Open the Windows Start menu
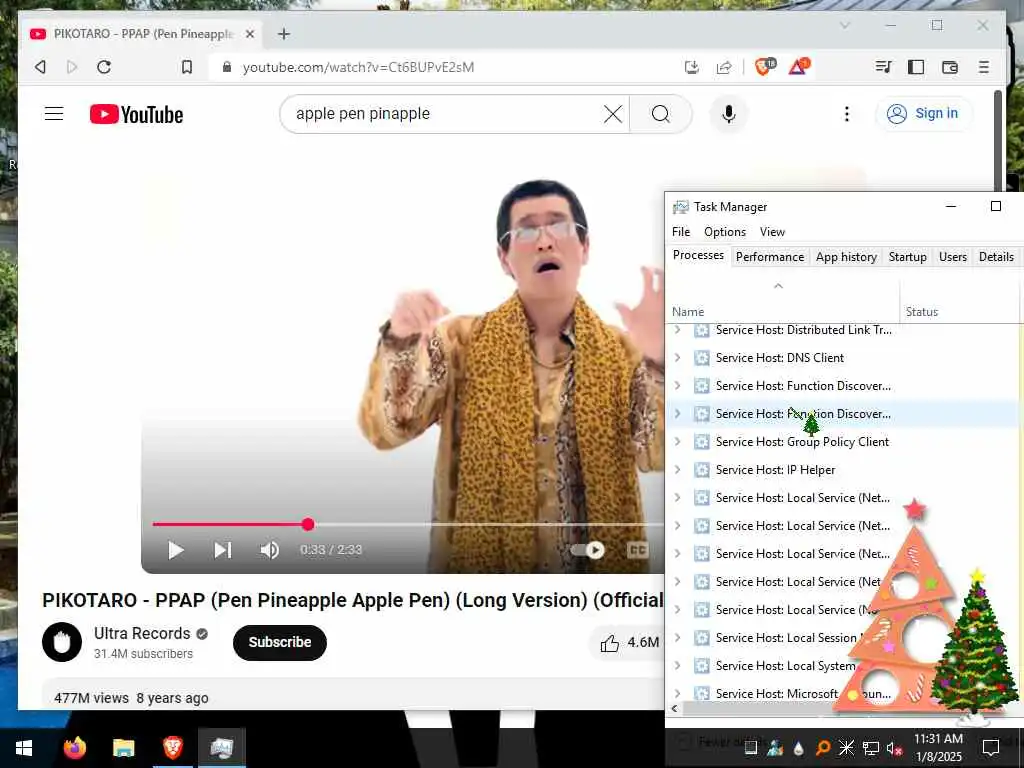Screen dimensions: 1024x768 24,748
